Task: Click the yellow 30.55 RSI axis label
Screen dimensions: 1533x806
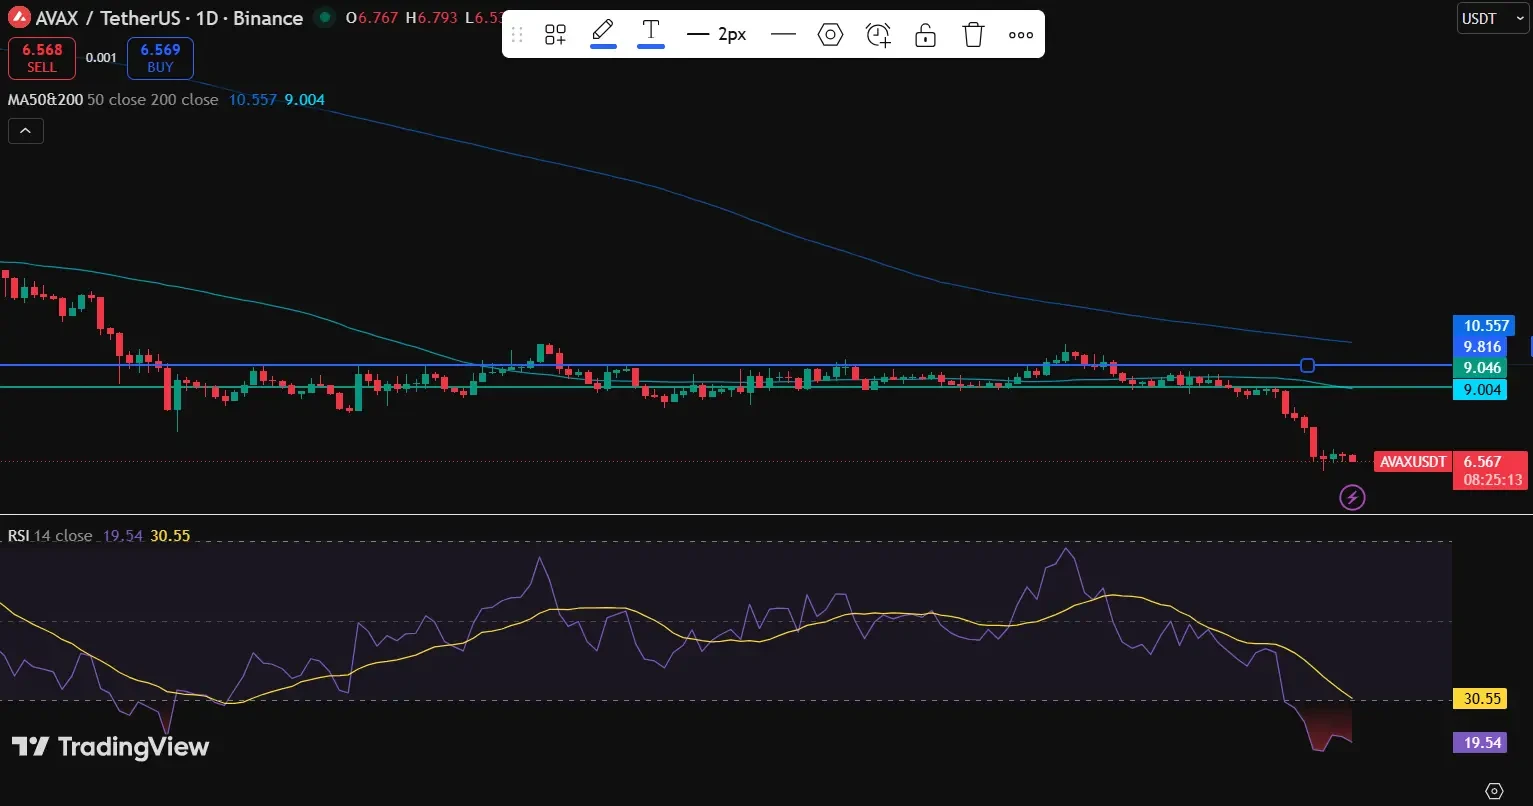Action: point(1481,699)
